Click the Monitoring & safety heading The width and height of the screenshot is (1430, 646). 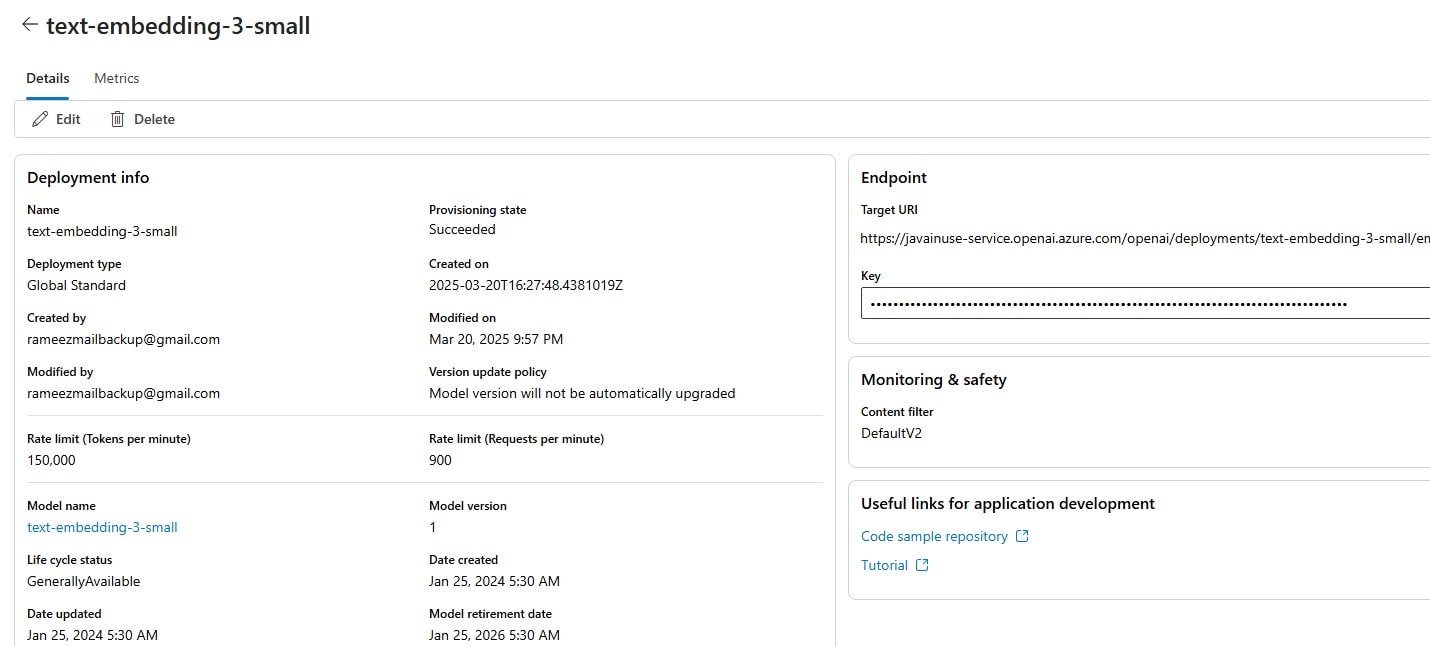[x=934, y=379]
